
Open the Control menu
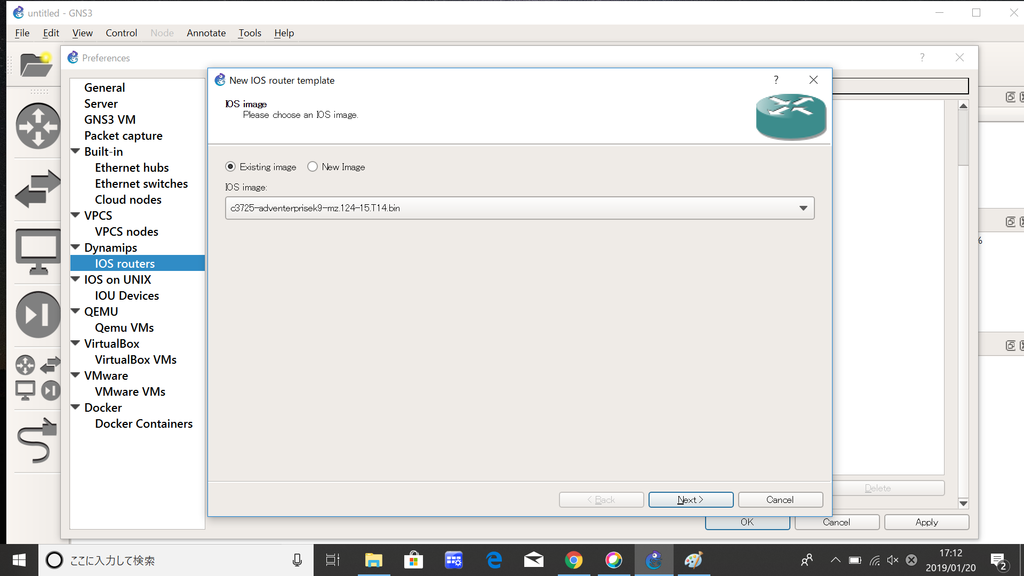coord(121,33)
